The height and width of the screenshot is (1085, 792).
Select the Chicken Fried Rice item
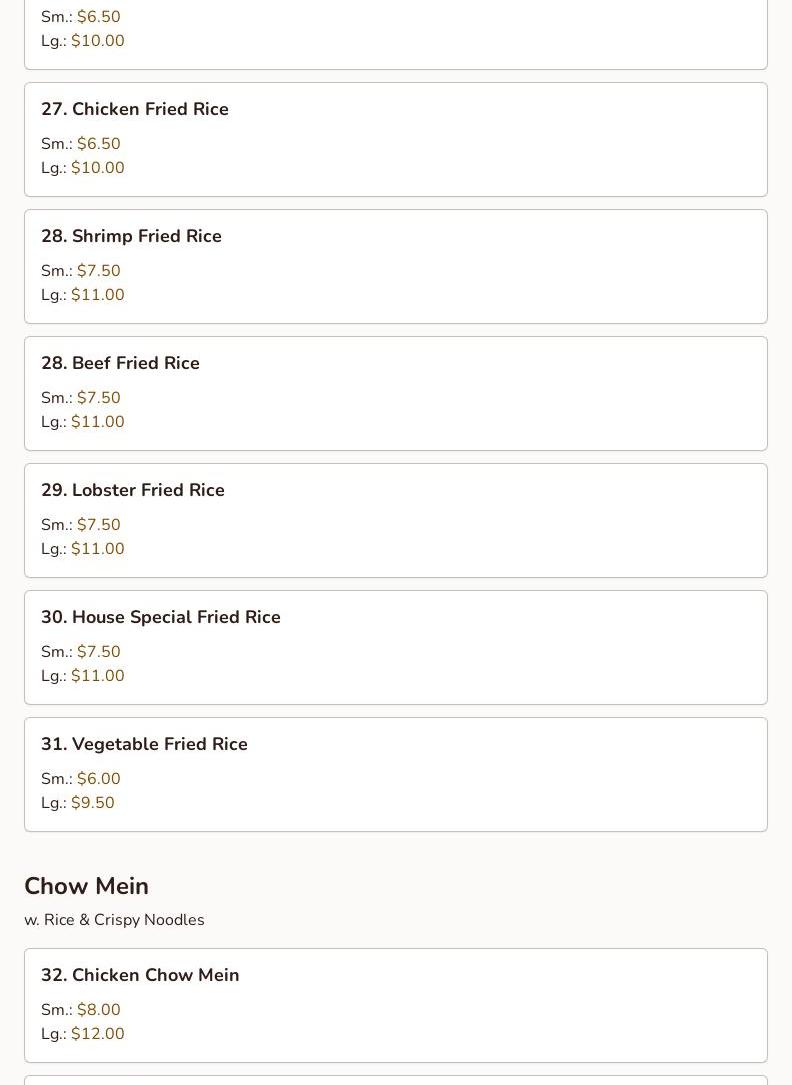396,139
